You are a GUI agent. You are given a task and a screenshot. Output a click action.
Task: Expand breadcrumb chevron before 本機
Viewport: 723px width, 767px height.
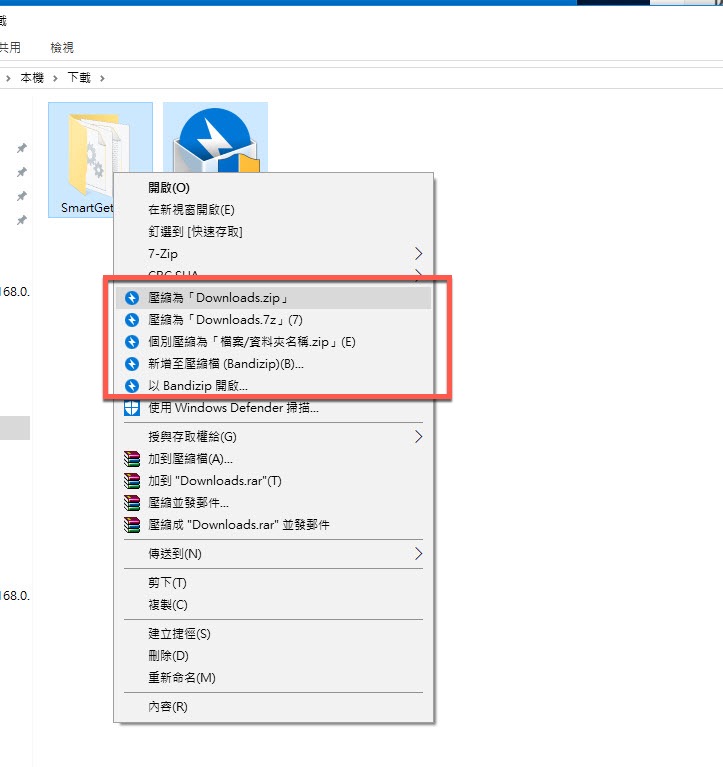(8, 78)
